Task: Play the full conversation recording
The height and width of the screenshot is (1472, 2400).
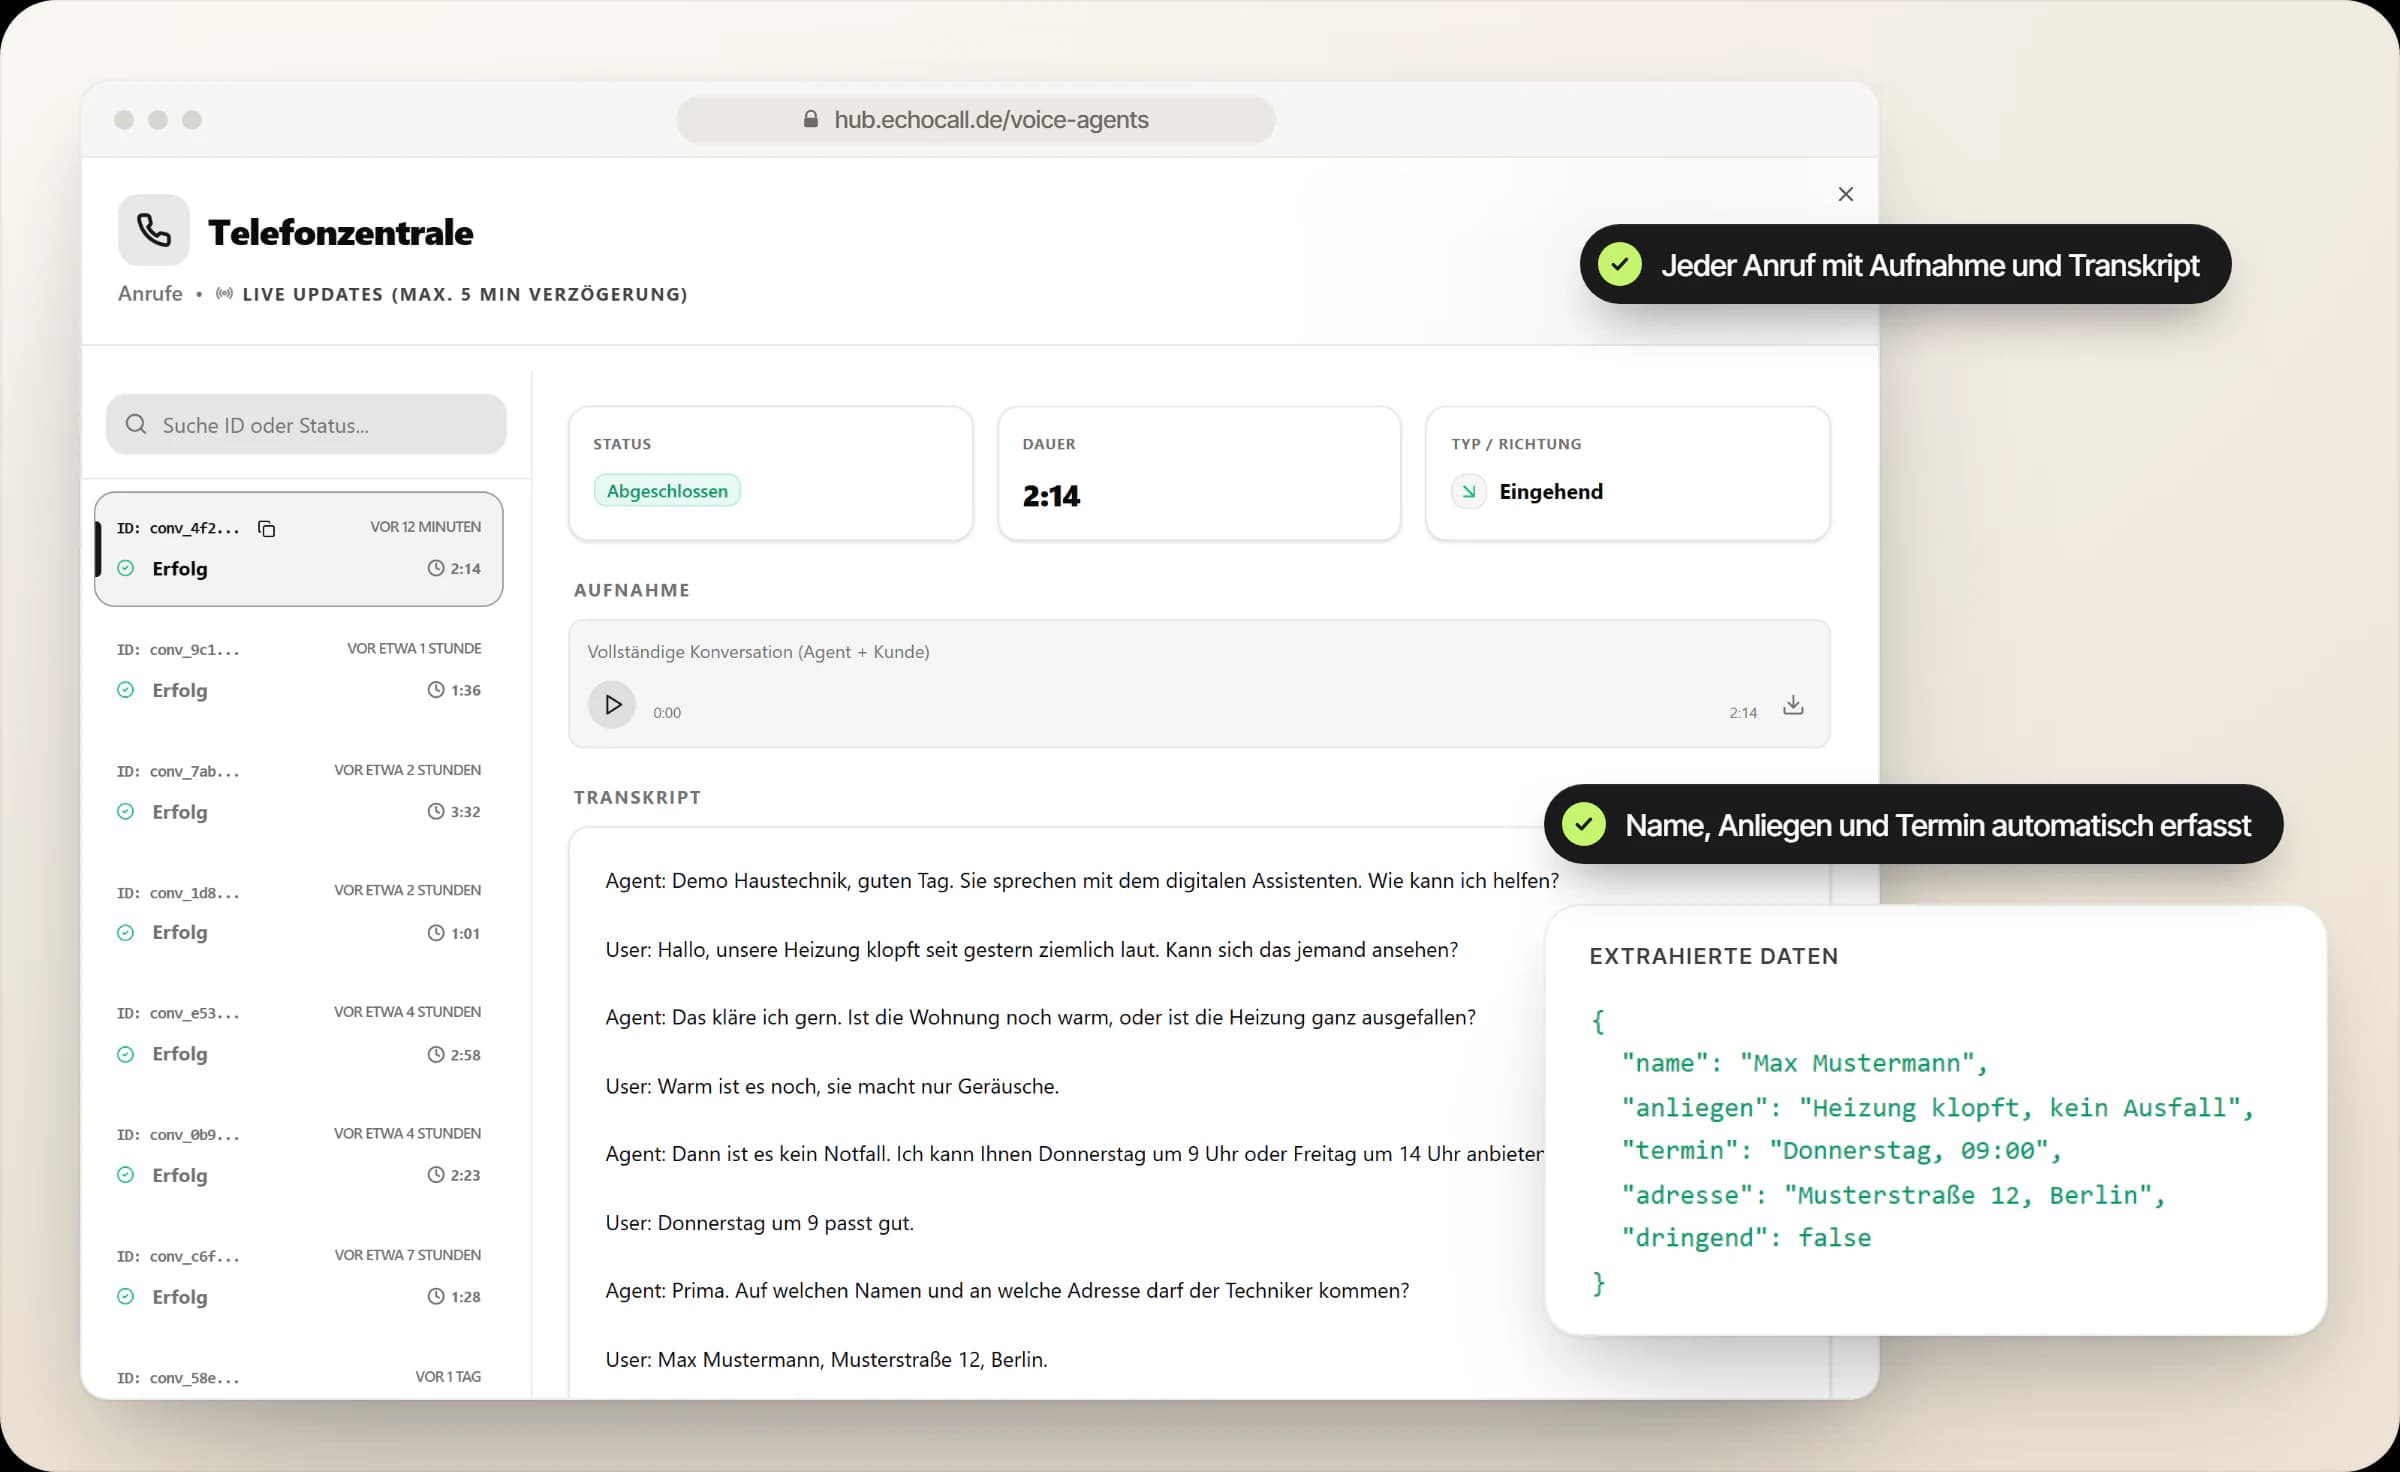Action: [x=612, y=705]
